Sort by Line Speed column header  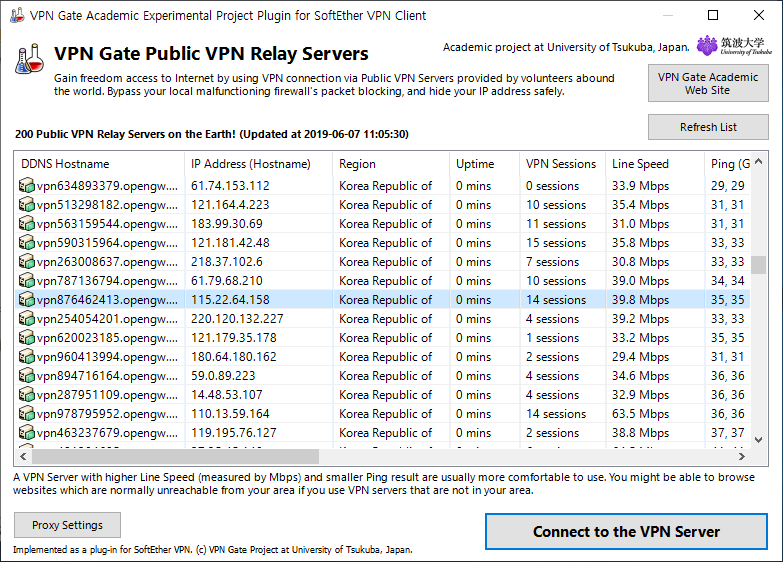(x=655, y=164)
